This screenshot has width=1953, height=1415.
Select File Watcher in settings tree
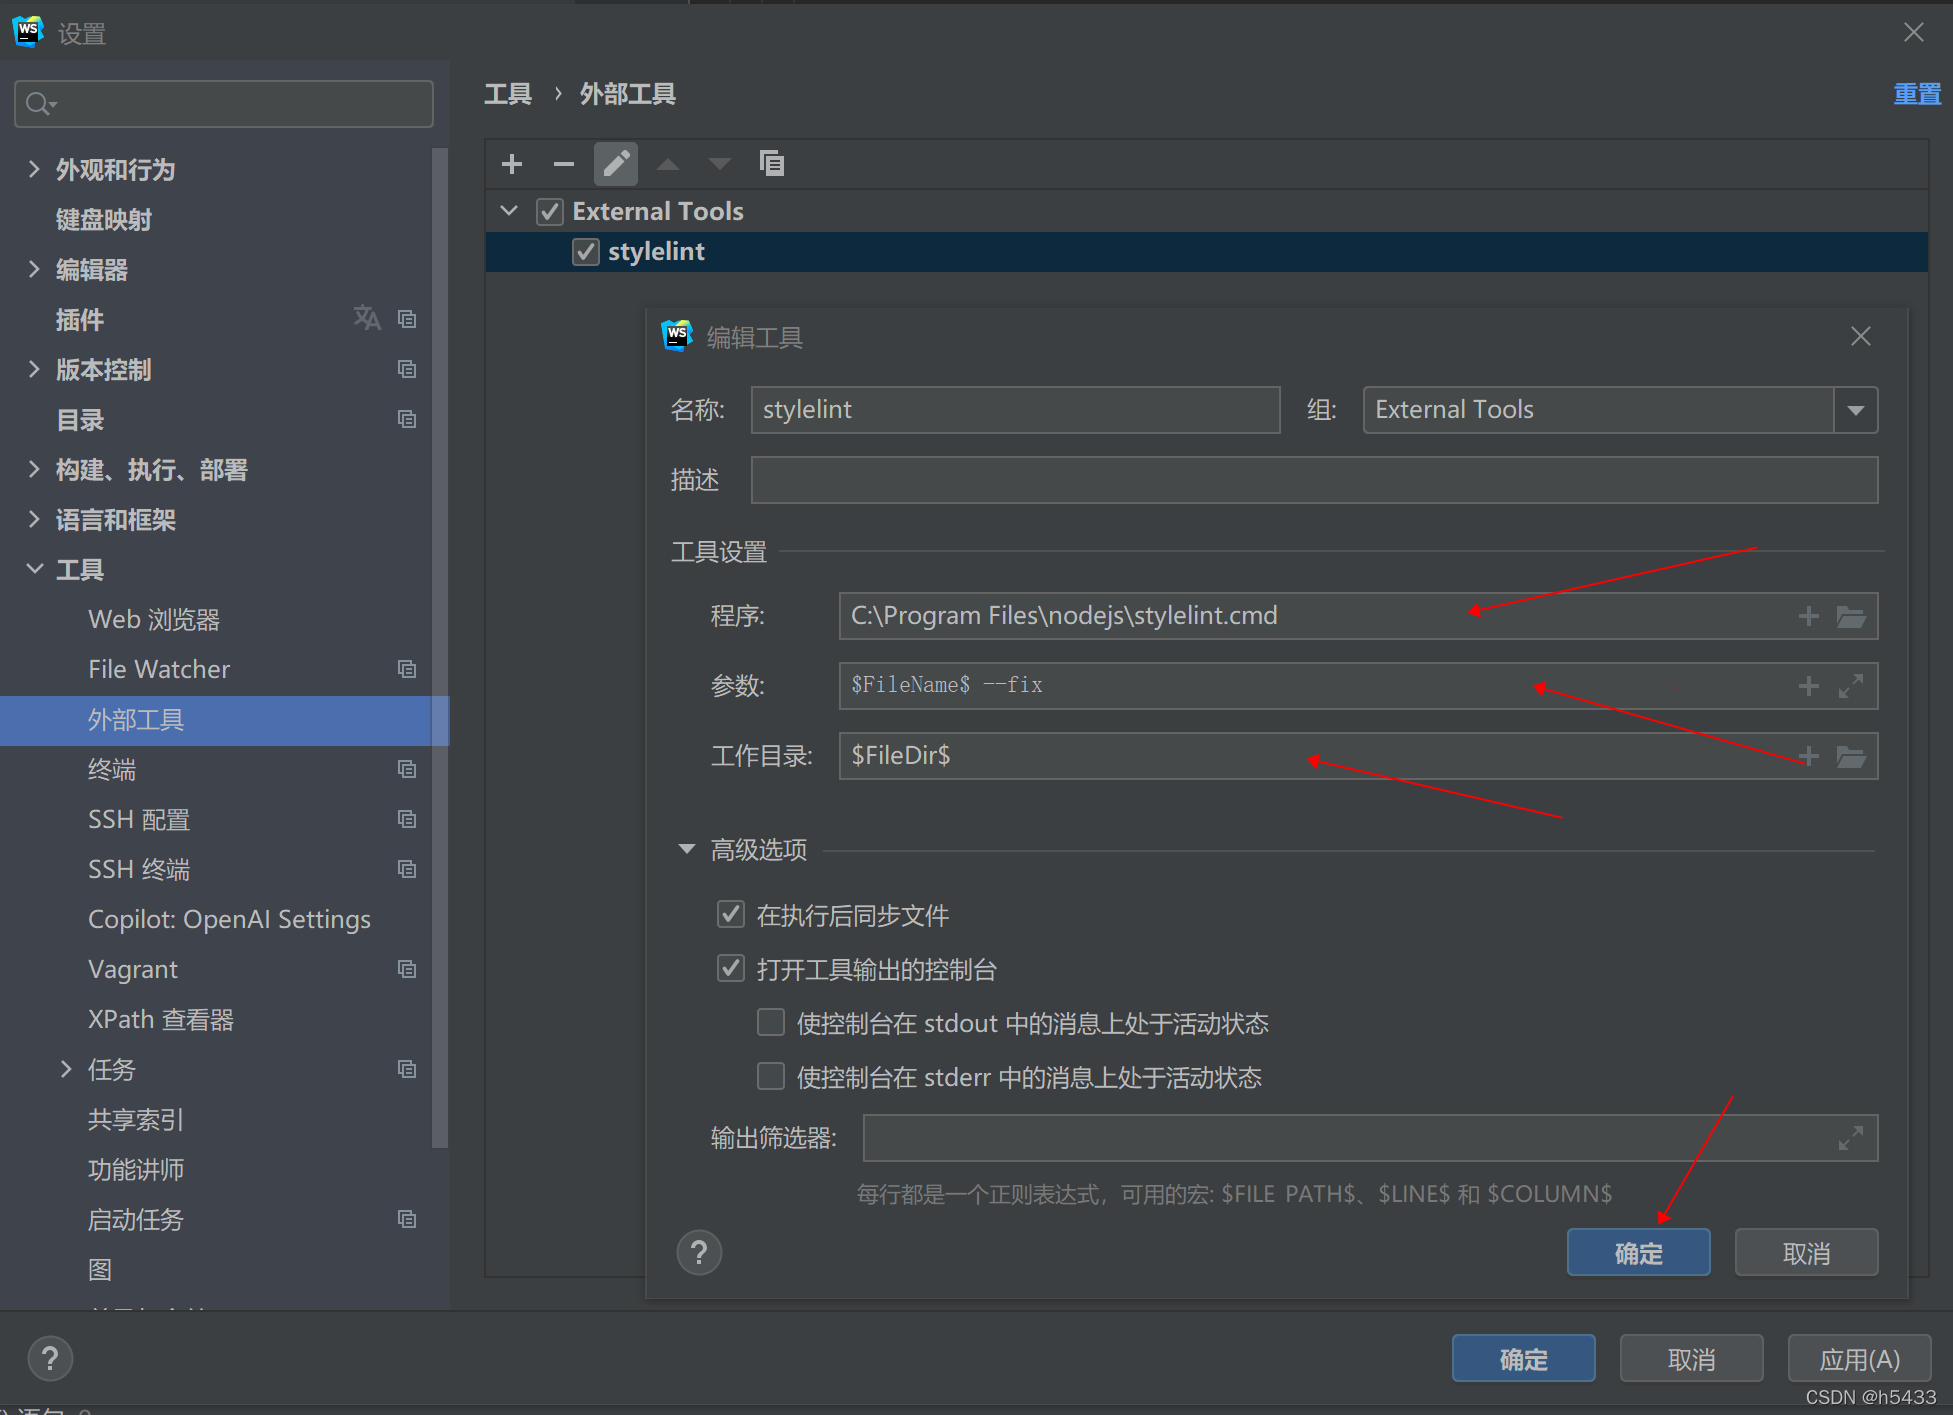tap(159, 669)
